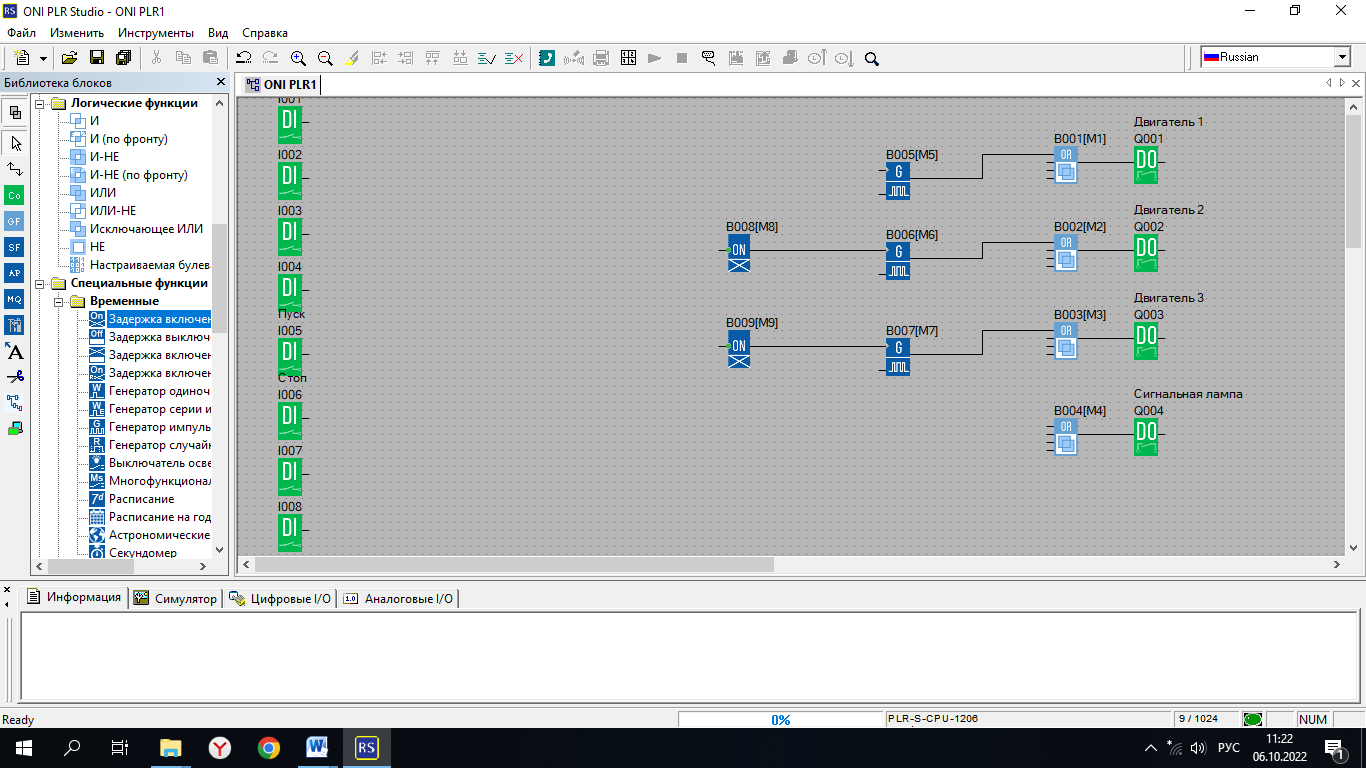Select the I005 Пуск input block
Screen dimensions: 1366x768
point(289,357)
